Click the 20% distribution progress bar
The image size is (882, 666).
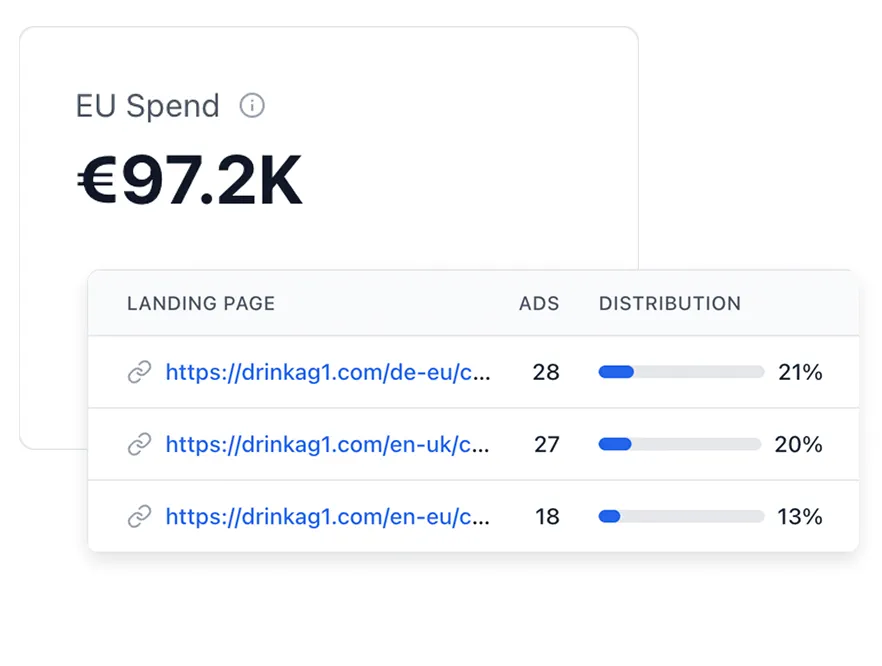click(680, 444)
